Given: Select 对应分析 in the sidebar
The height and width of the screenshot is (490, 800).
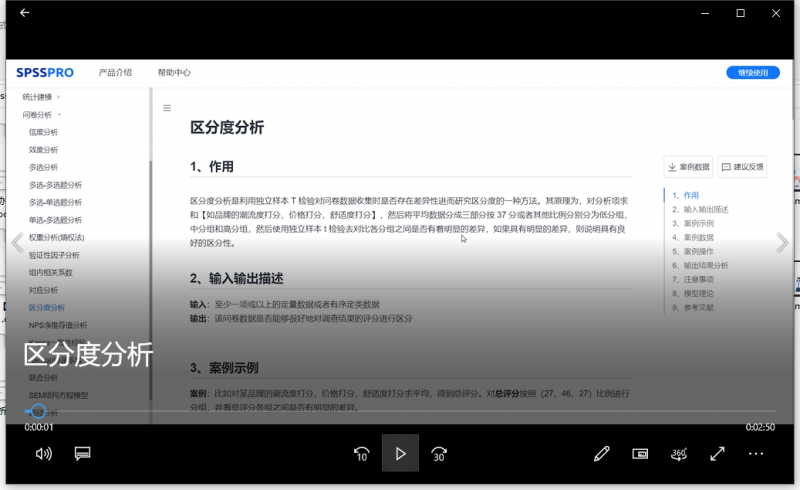Looking at the screenshot, I should [43, 290].
